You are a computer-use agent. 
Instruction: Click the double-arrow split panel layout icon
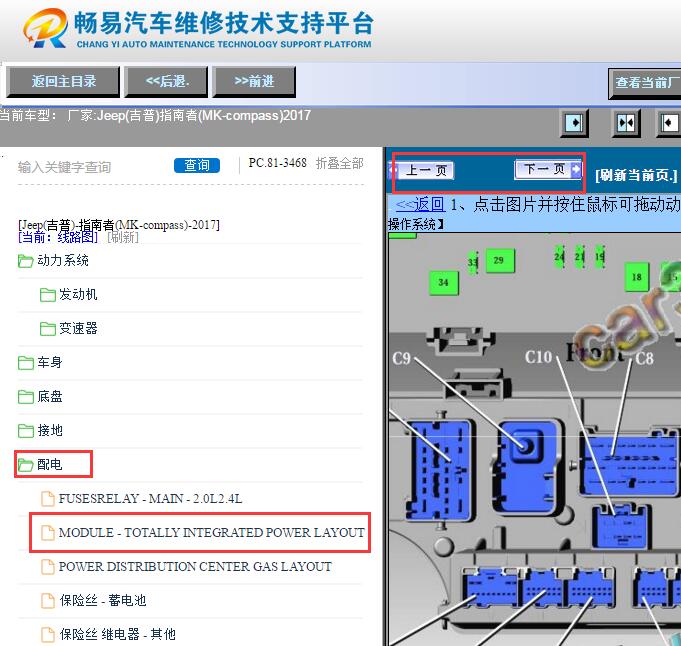[x=625, y=123]
